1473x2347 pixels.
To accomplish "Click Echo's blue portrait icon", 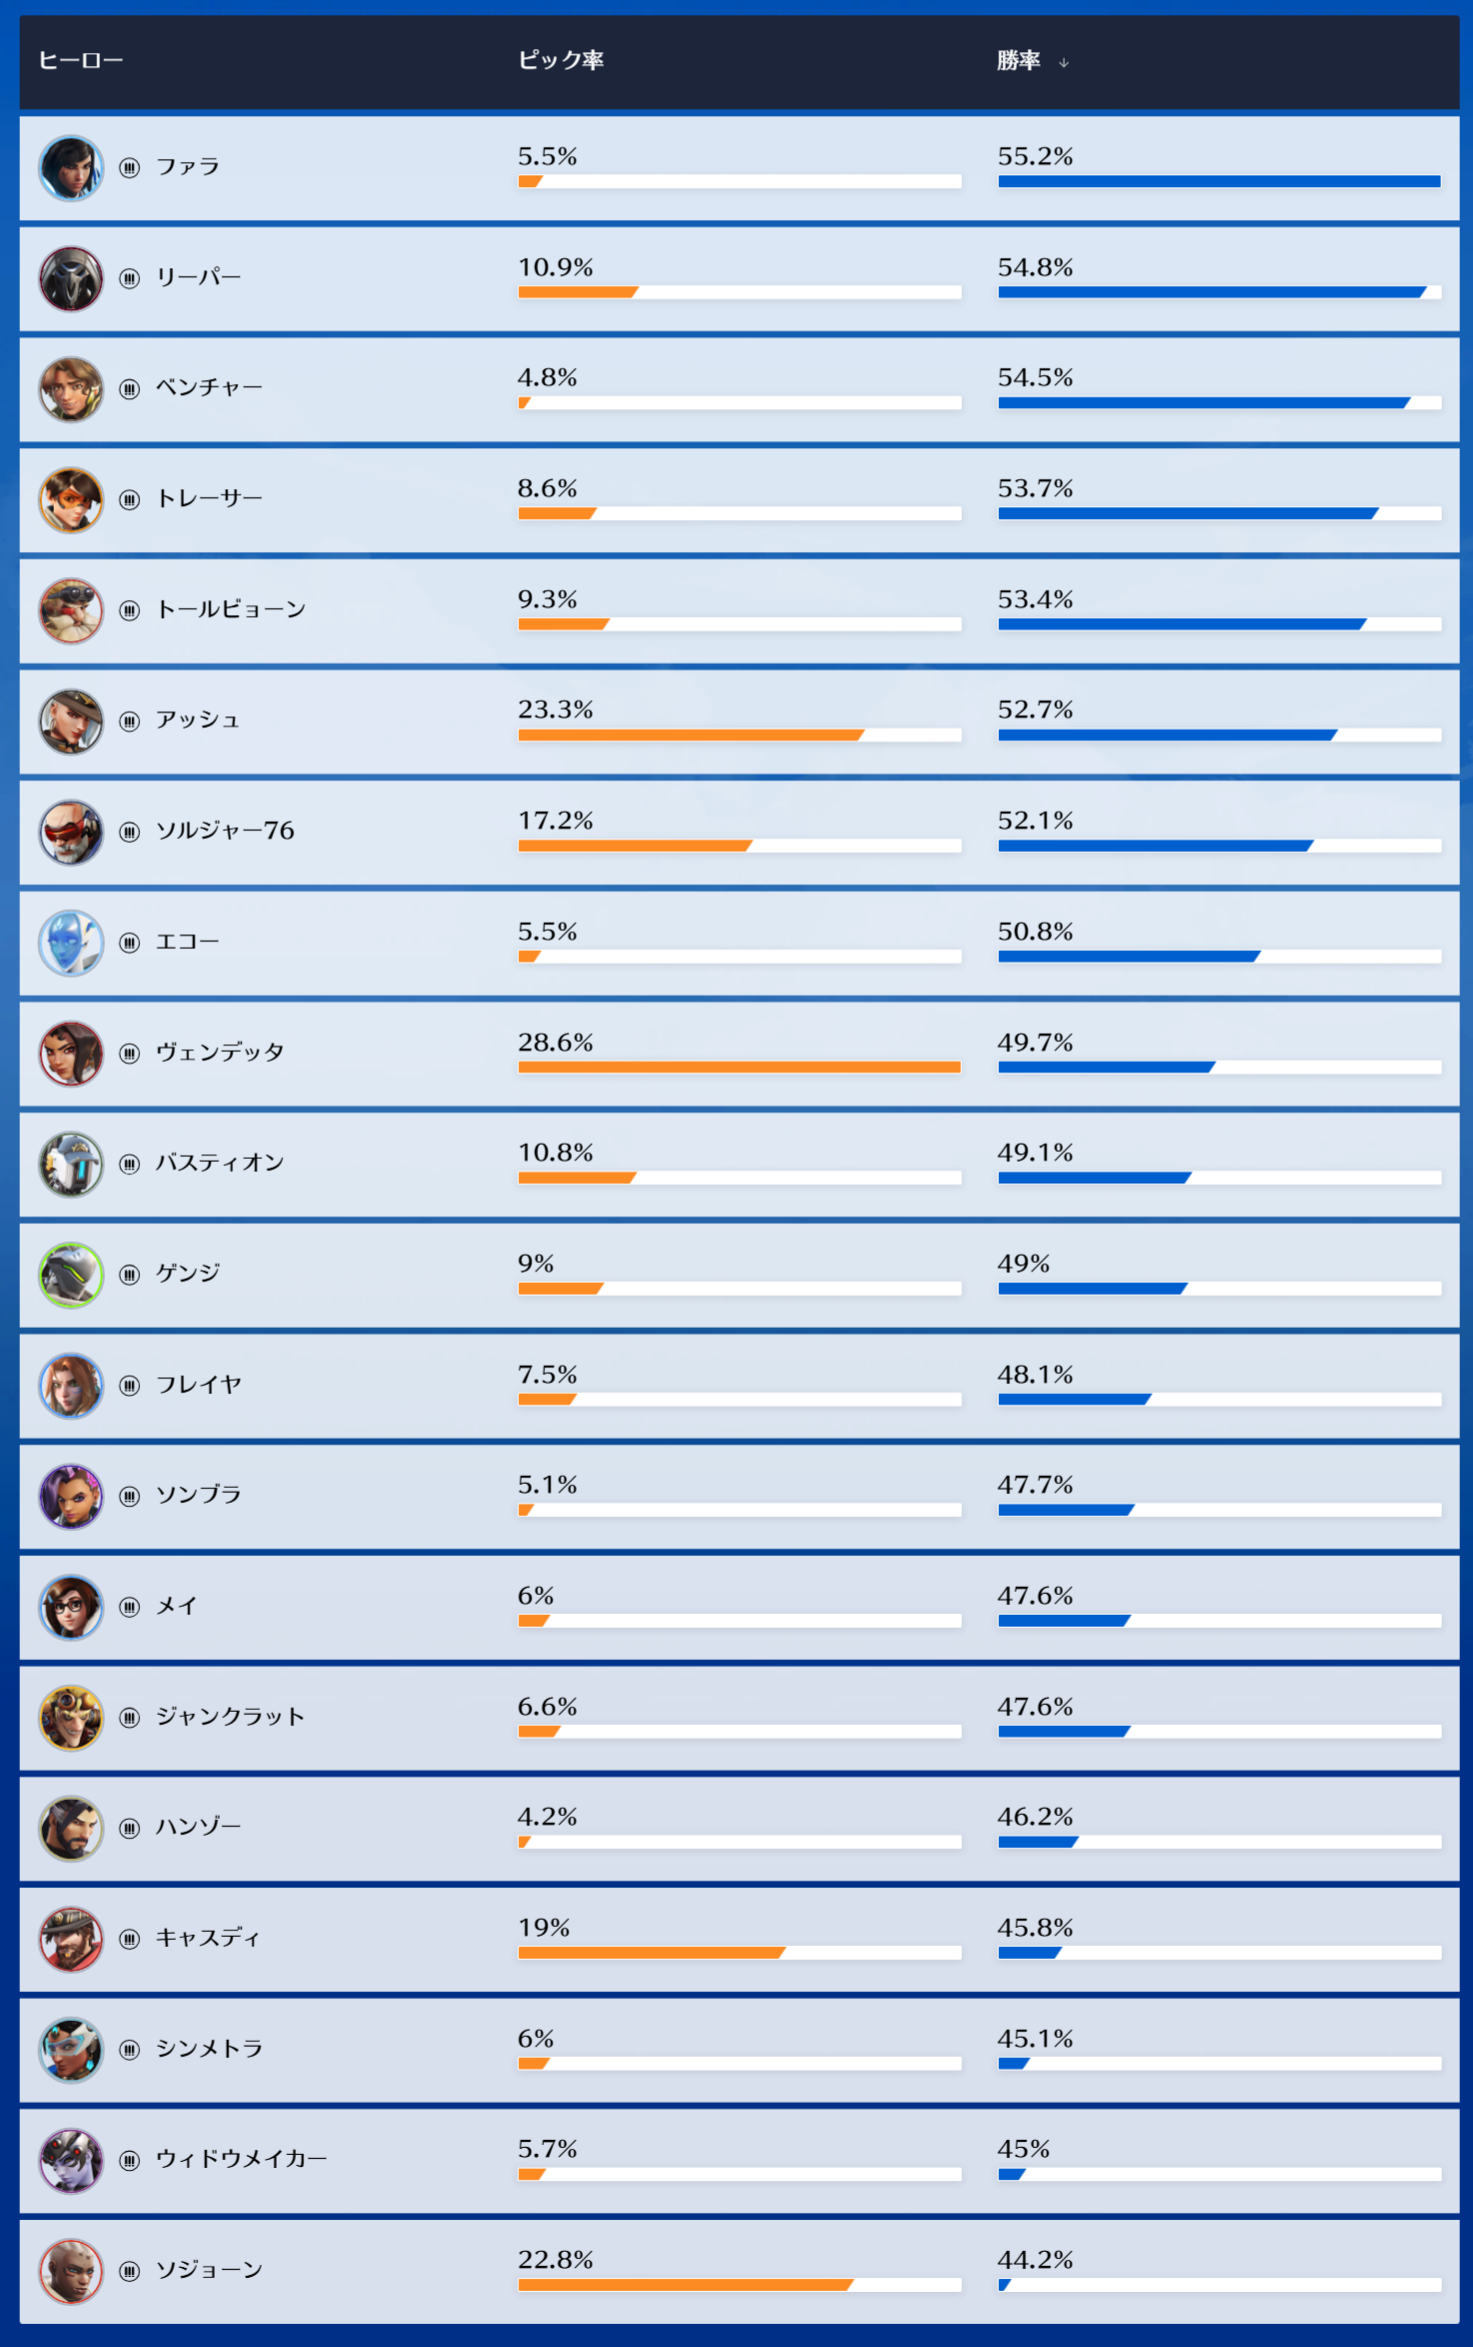I will [70, 943].
